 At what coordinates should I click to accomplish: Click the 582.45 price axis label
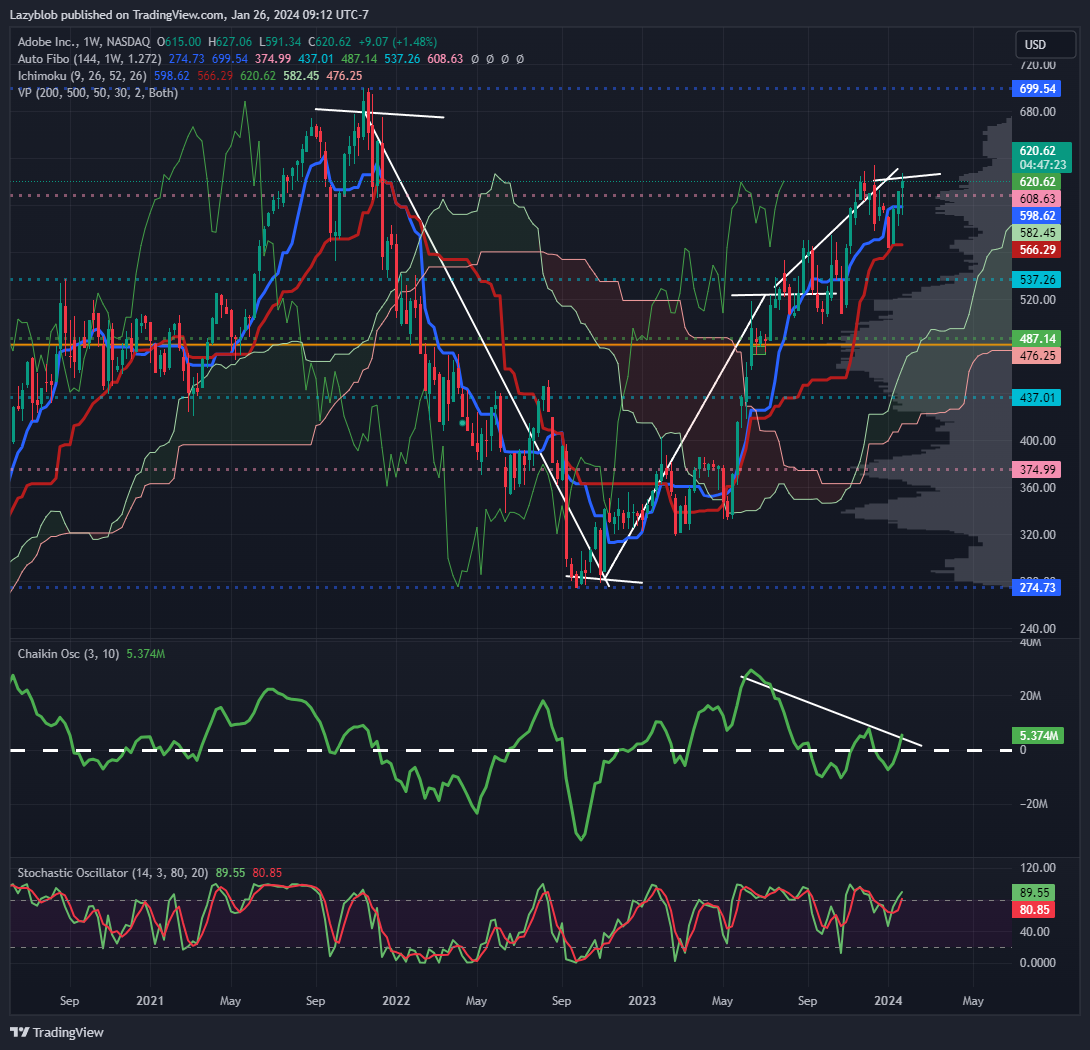1036,233
